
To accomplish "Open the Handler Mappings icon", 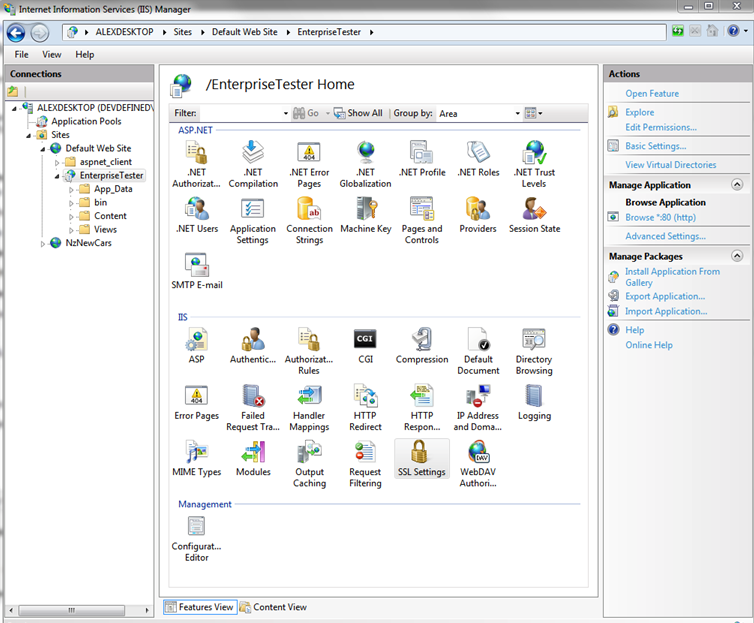I will pyautogui.click(x=309, y=396).
